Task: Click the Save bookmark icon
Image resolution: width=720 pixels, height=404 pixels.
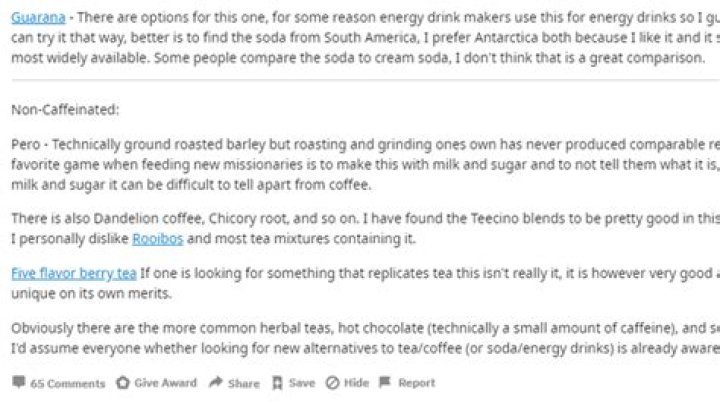Action: tap(278, 382)
